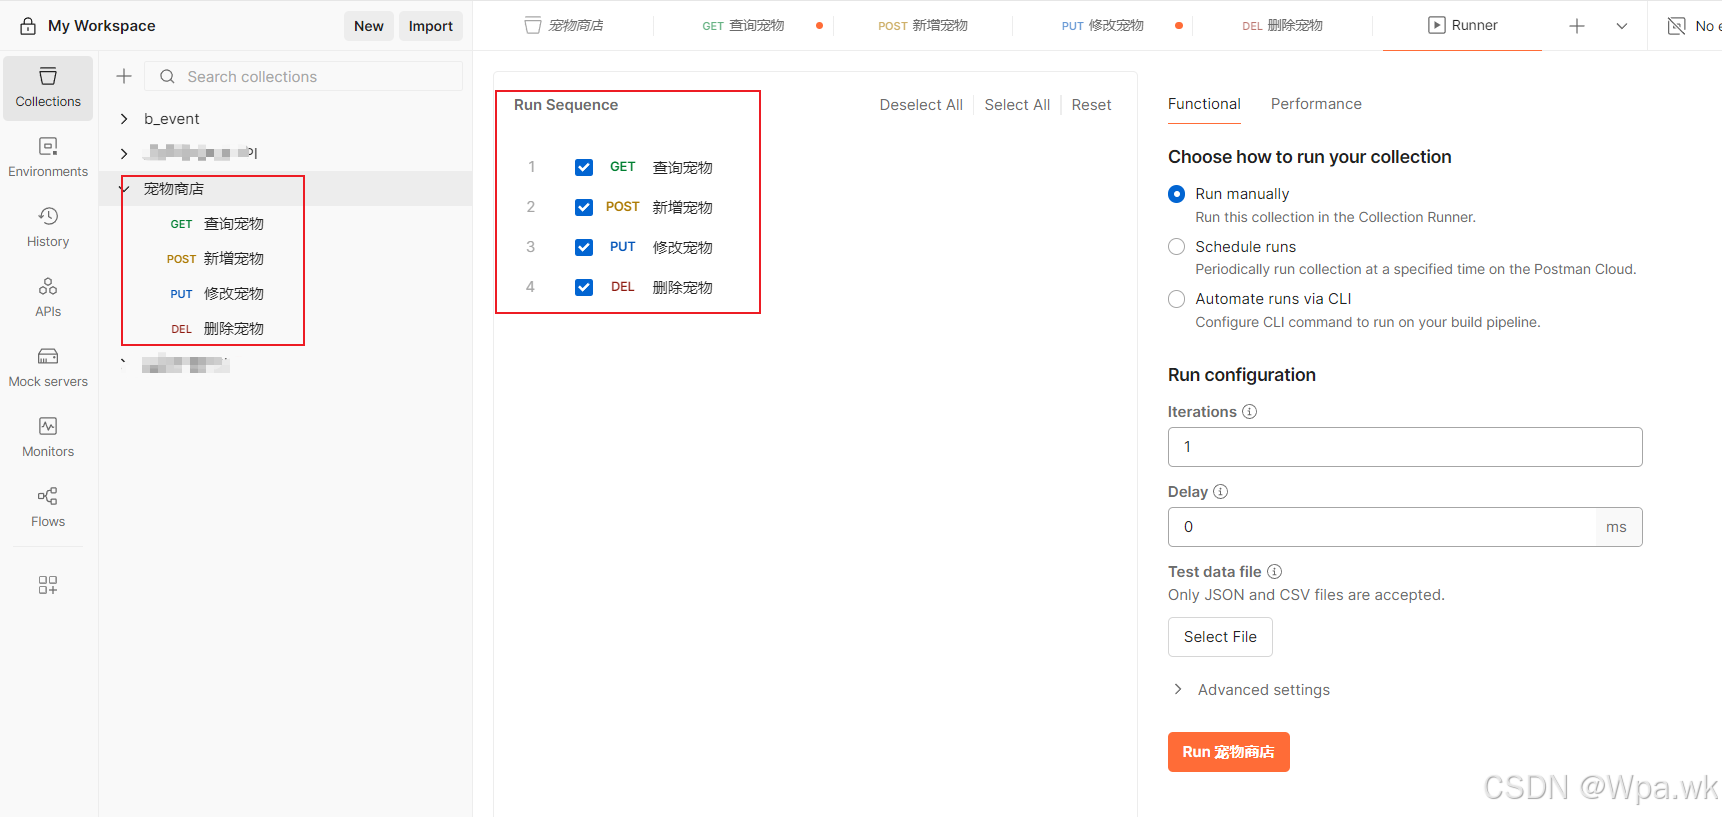Click the Search collections field
The height and width of the screenshot is (817, 1722).
pos(304,77)
